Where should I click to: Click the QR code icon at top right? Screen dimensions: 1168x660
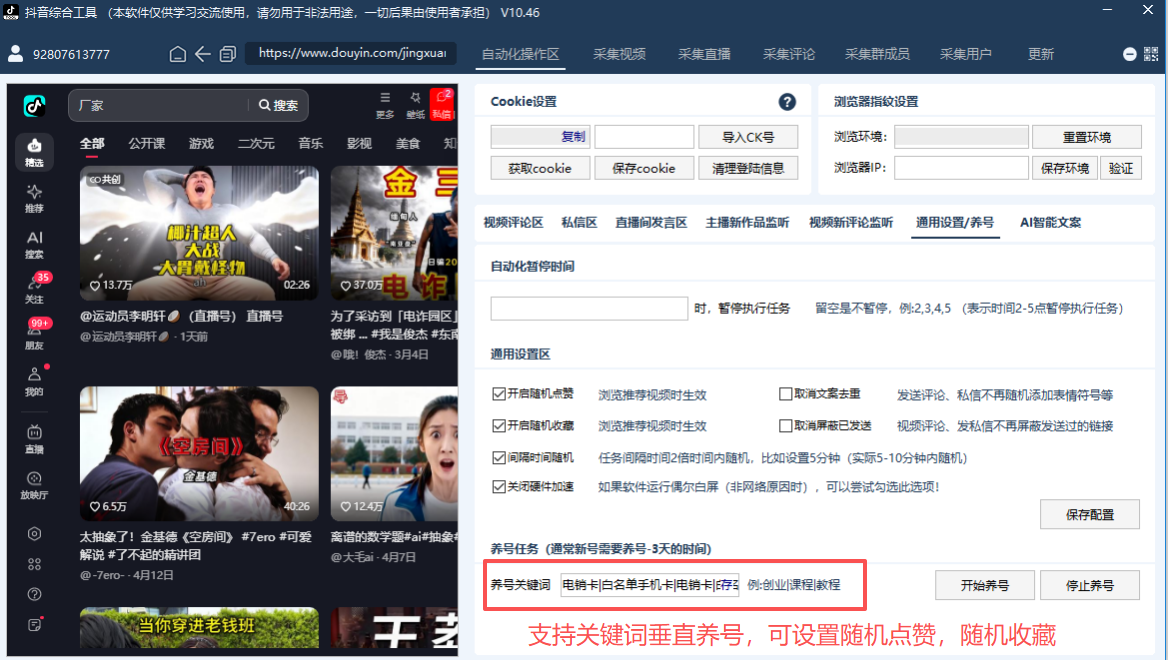pyautogui.click(x=1151, y=54)
